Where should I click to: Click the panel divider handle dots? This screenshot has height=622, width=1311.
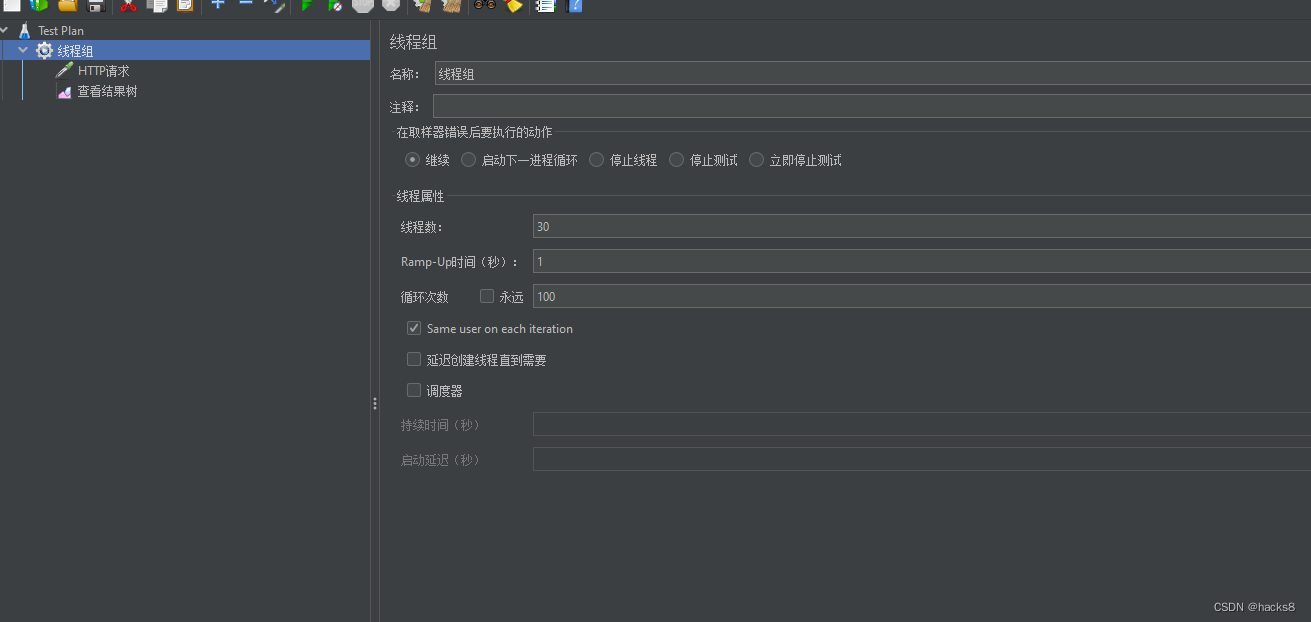(x=375, y=403)
